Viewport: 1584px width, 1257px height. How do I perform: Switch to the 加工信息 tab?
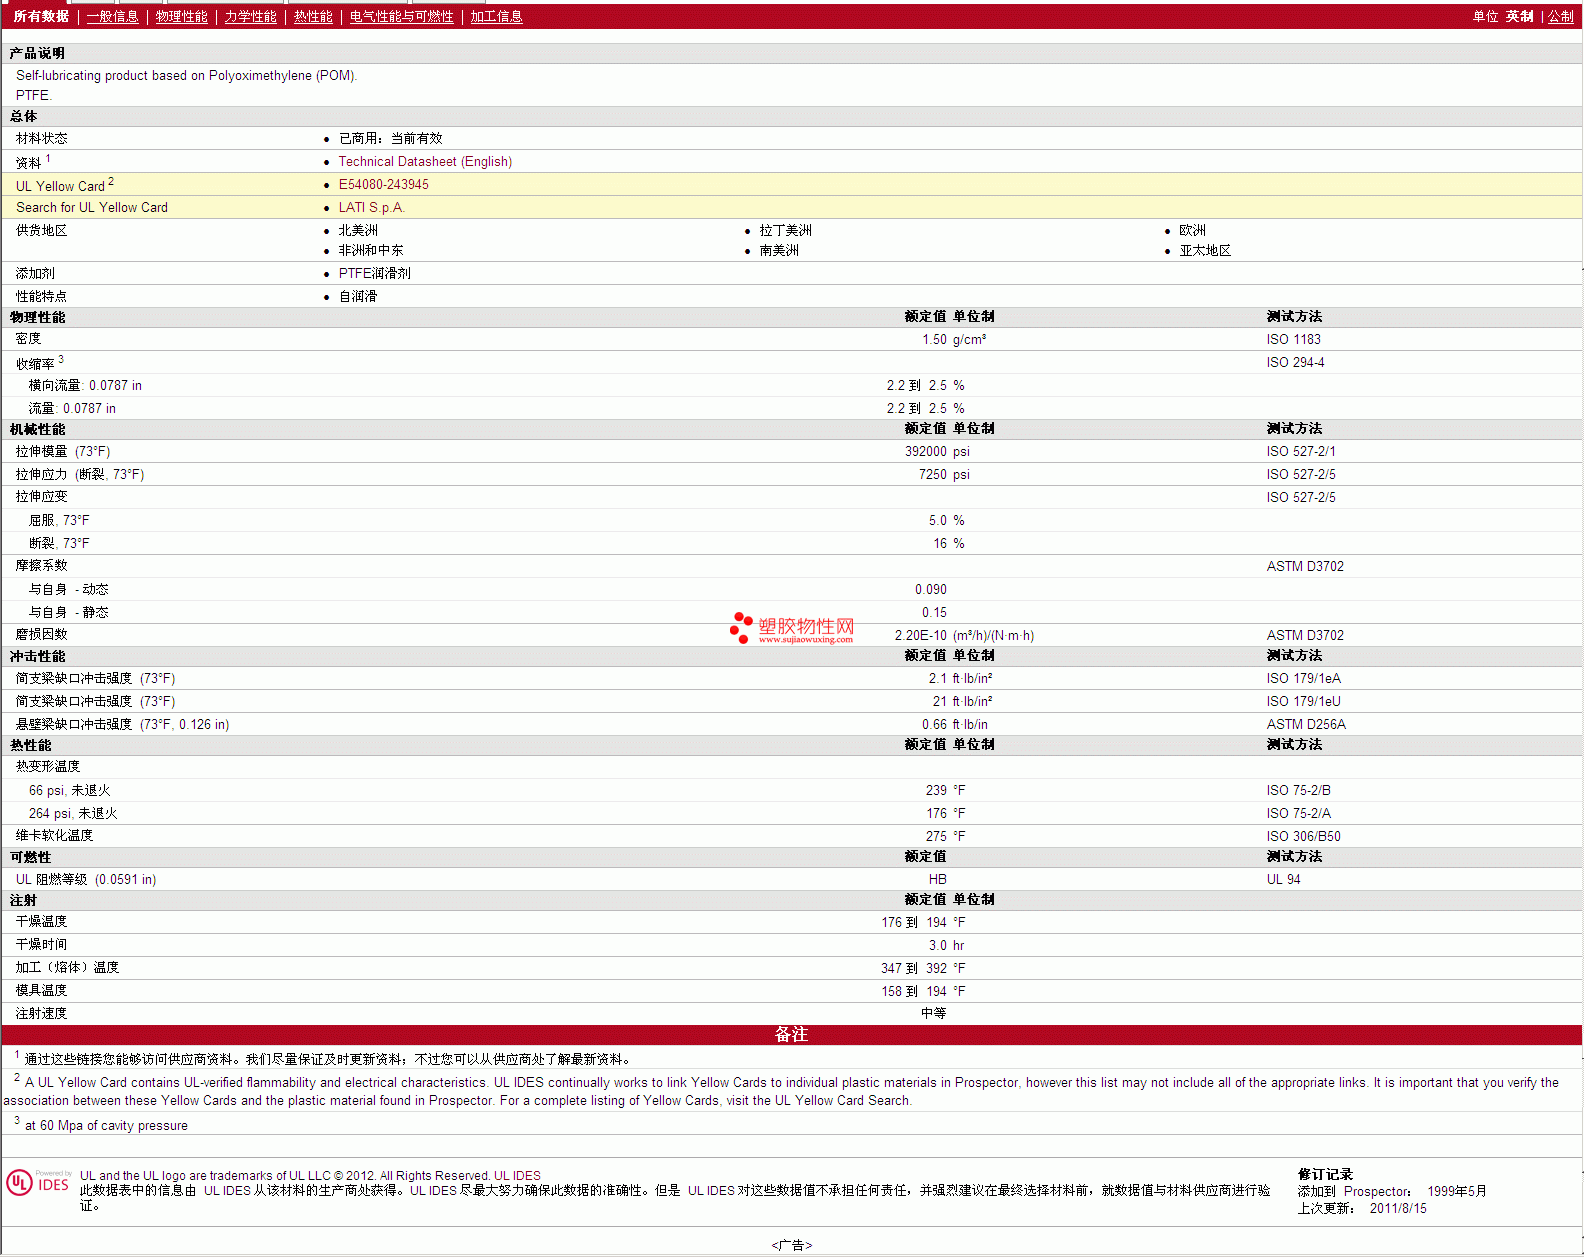tap(496, 17)
